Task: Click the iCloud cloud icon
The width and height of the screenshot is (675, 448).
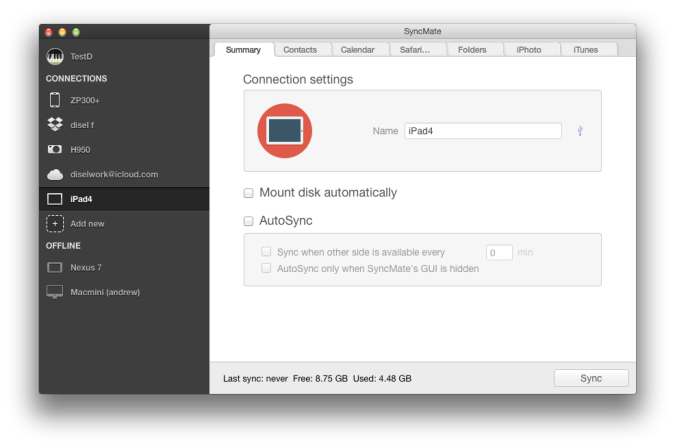Action: (55, 174)
